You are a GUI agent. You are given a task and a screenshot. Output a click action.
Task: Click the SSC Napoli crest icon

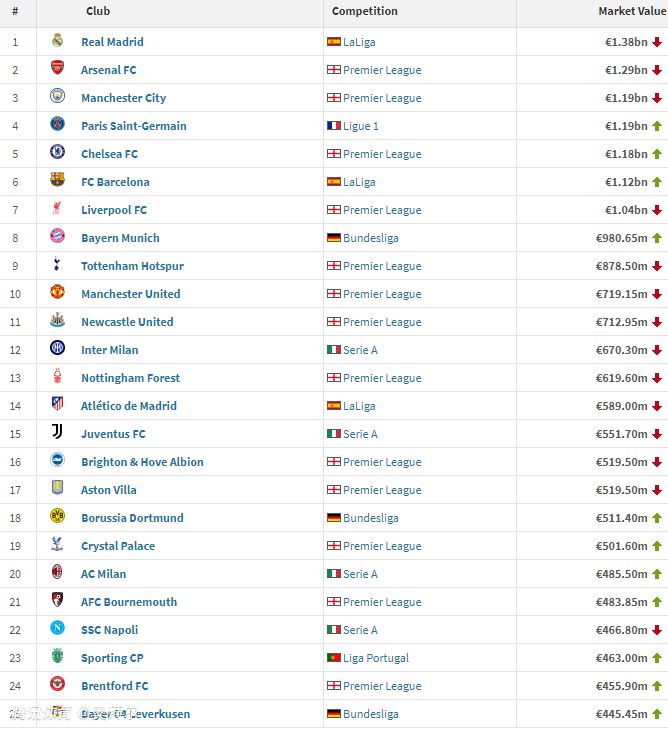tap(57, 629)
